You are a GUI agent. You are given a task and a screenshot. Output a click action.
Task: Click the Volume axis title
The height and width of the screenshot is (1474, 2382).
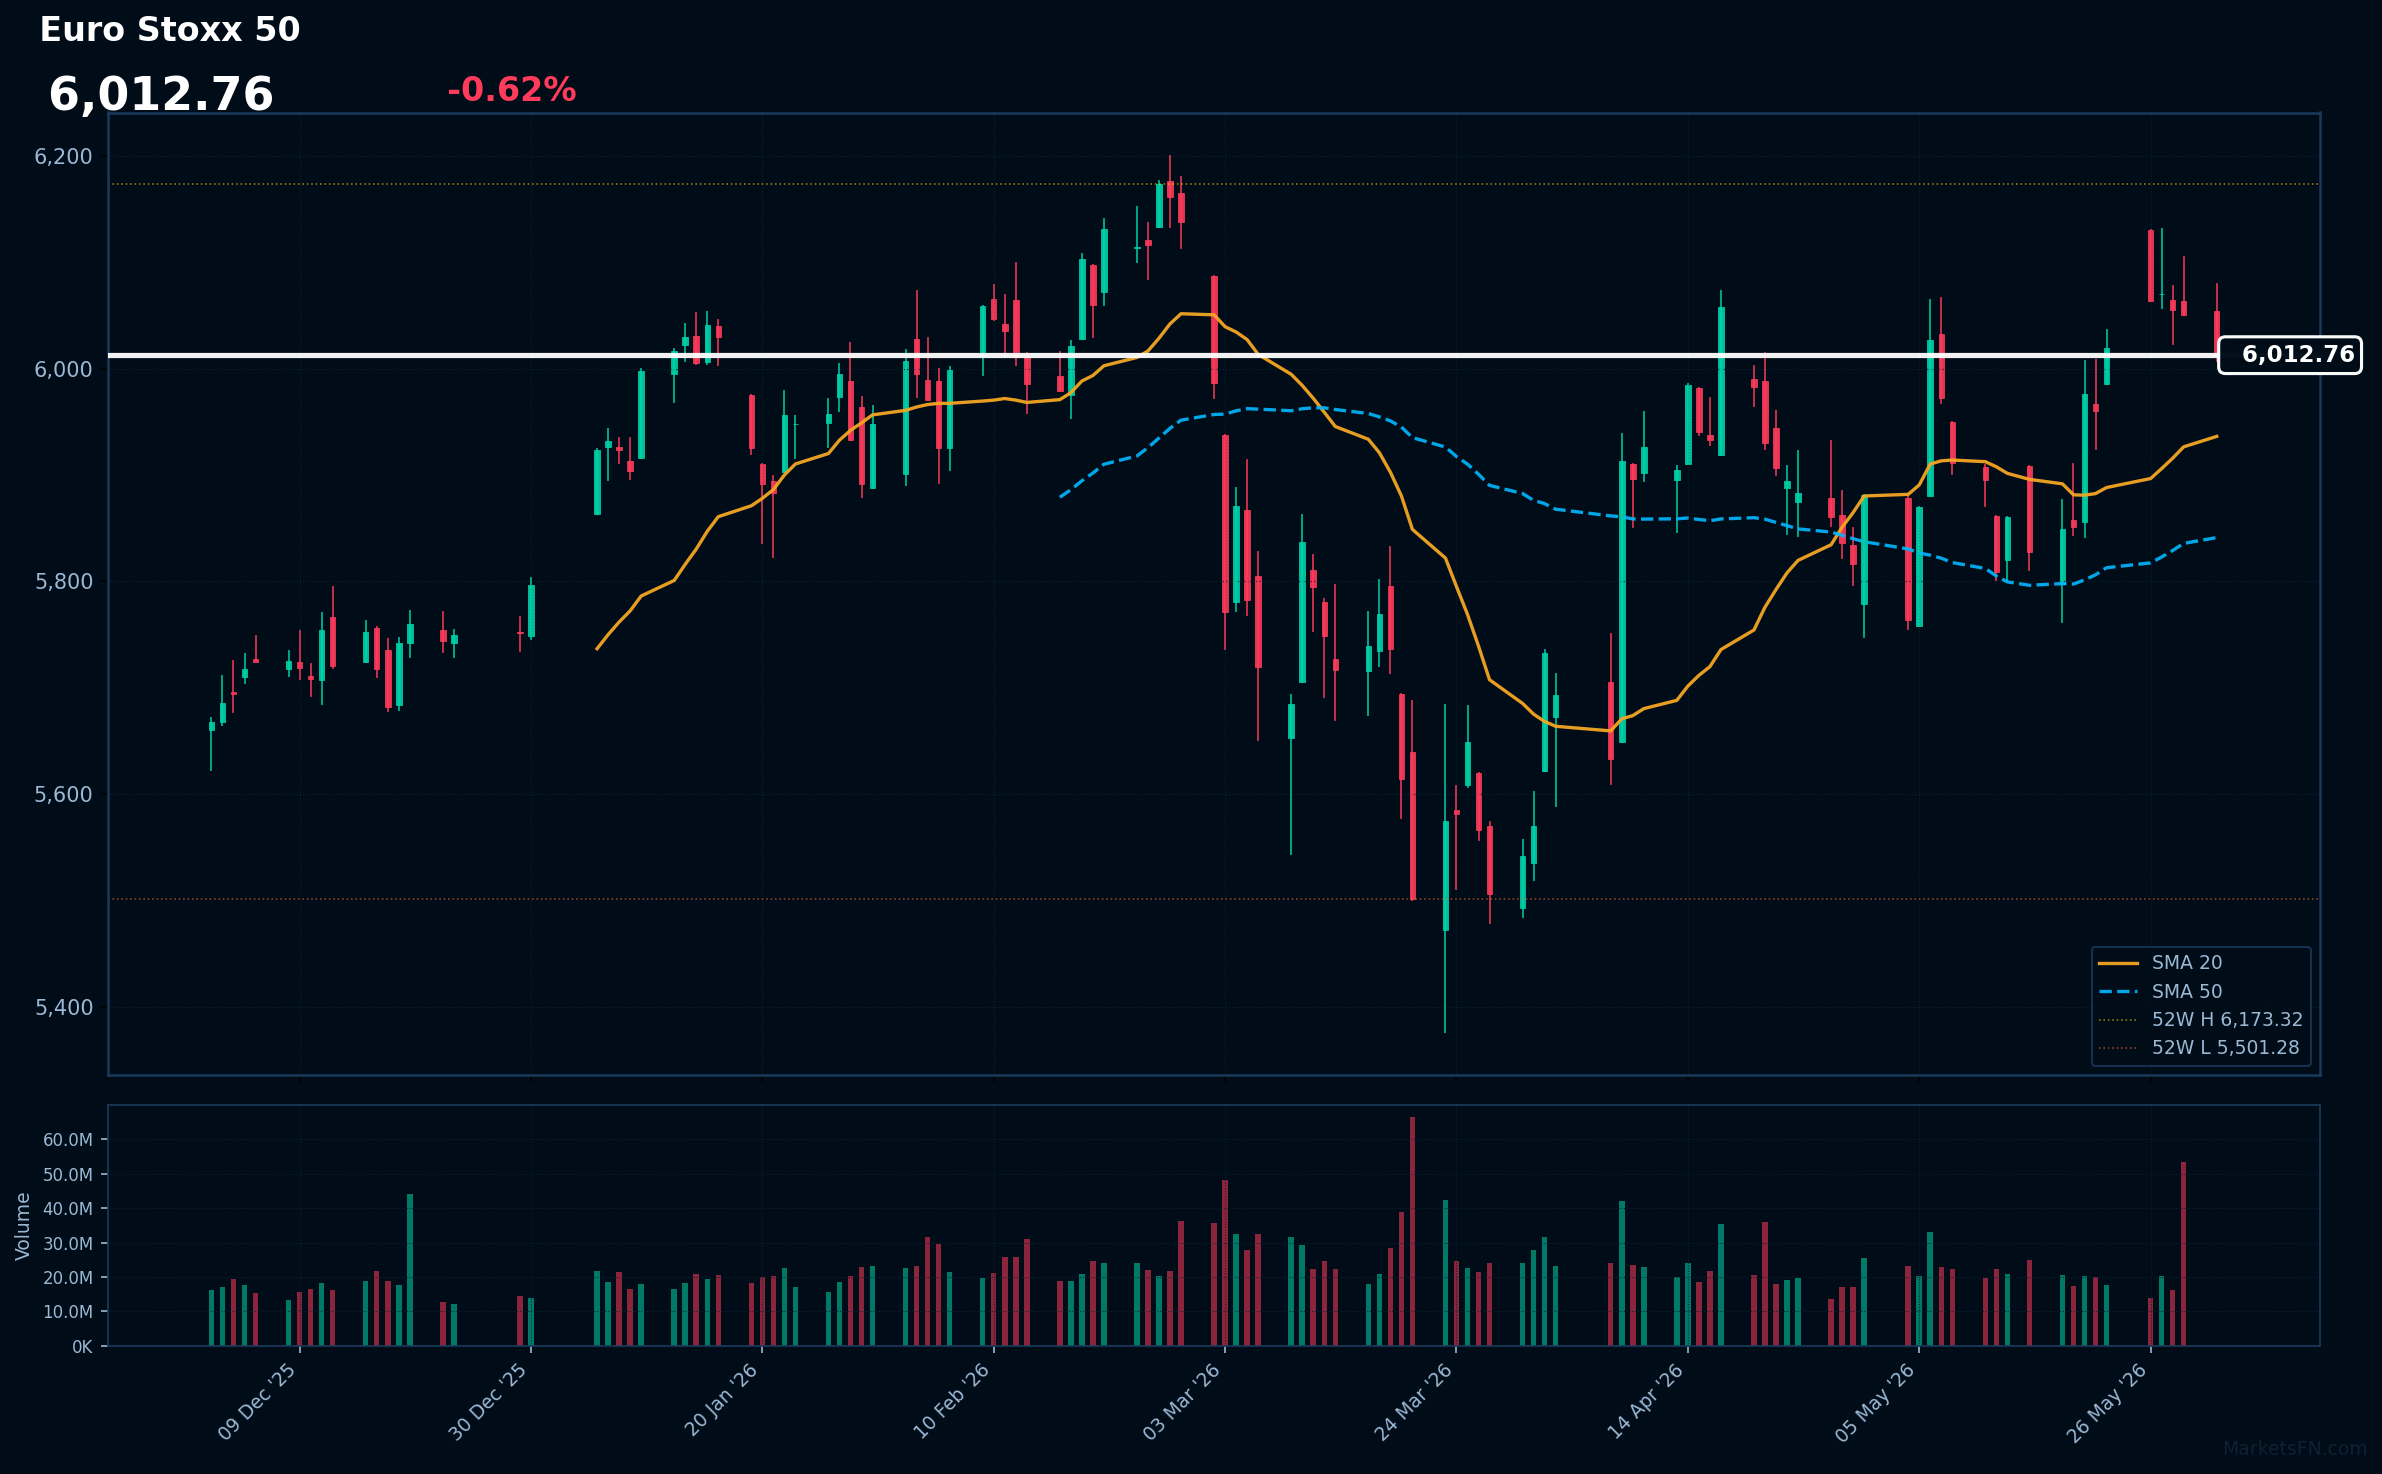click(x=23, y=1226)
